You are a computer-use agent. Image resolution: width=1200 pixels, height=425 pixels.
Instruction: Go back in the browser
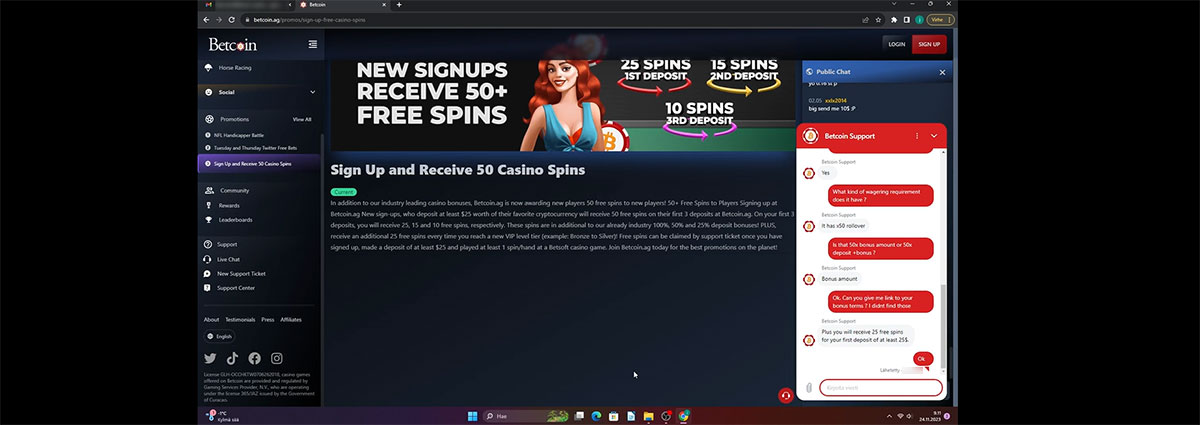[207, 19]
